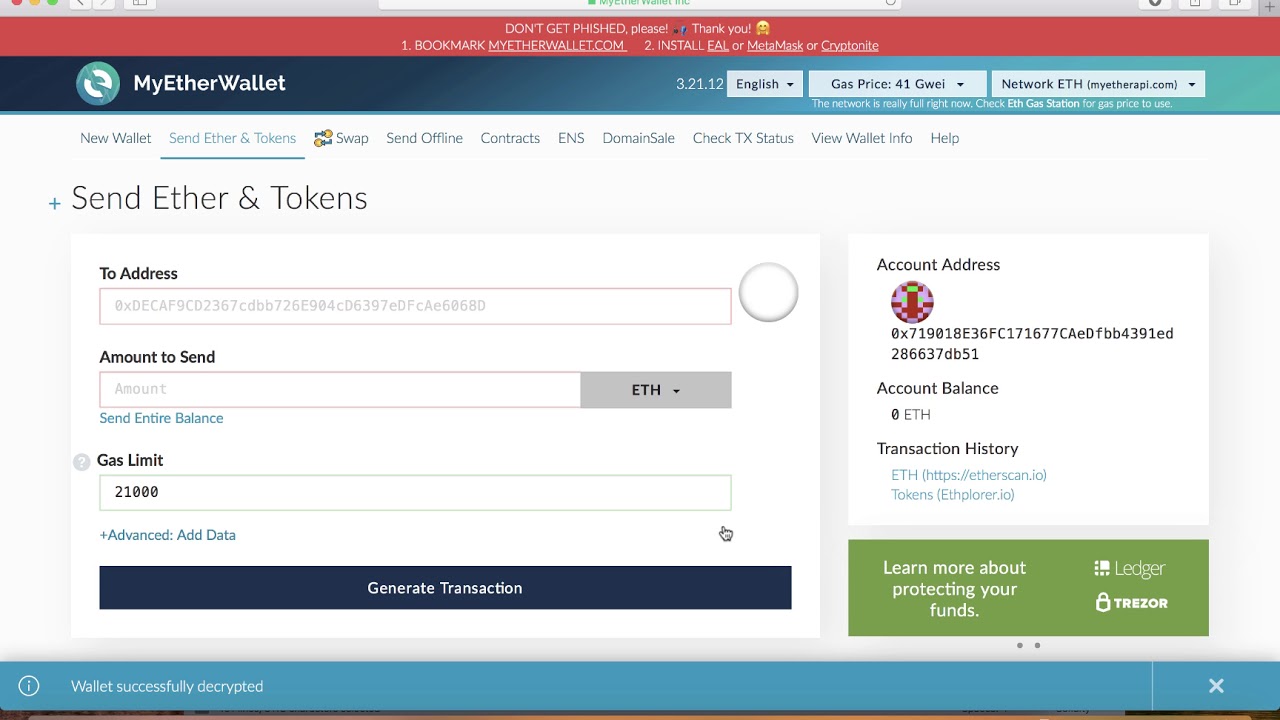The width and height of the screenshot is (1280, 720).
Task: Open the Send Offline tab
Action: (x=424, y=138)
